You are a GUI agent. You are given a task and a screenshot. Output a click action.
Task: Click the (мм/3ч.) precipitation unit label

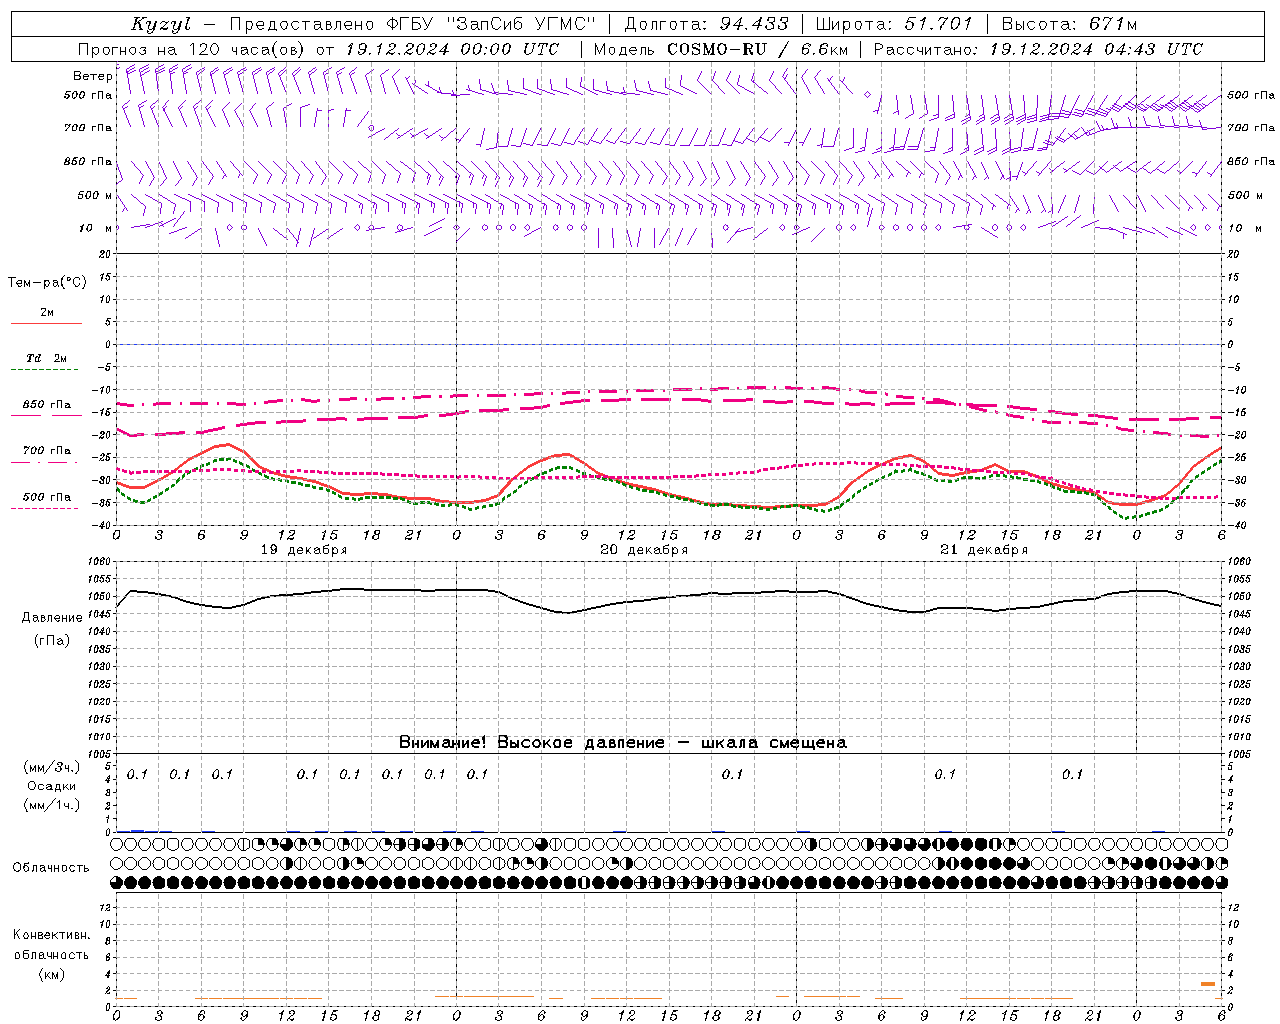(x=52, y=767)
